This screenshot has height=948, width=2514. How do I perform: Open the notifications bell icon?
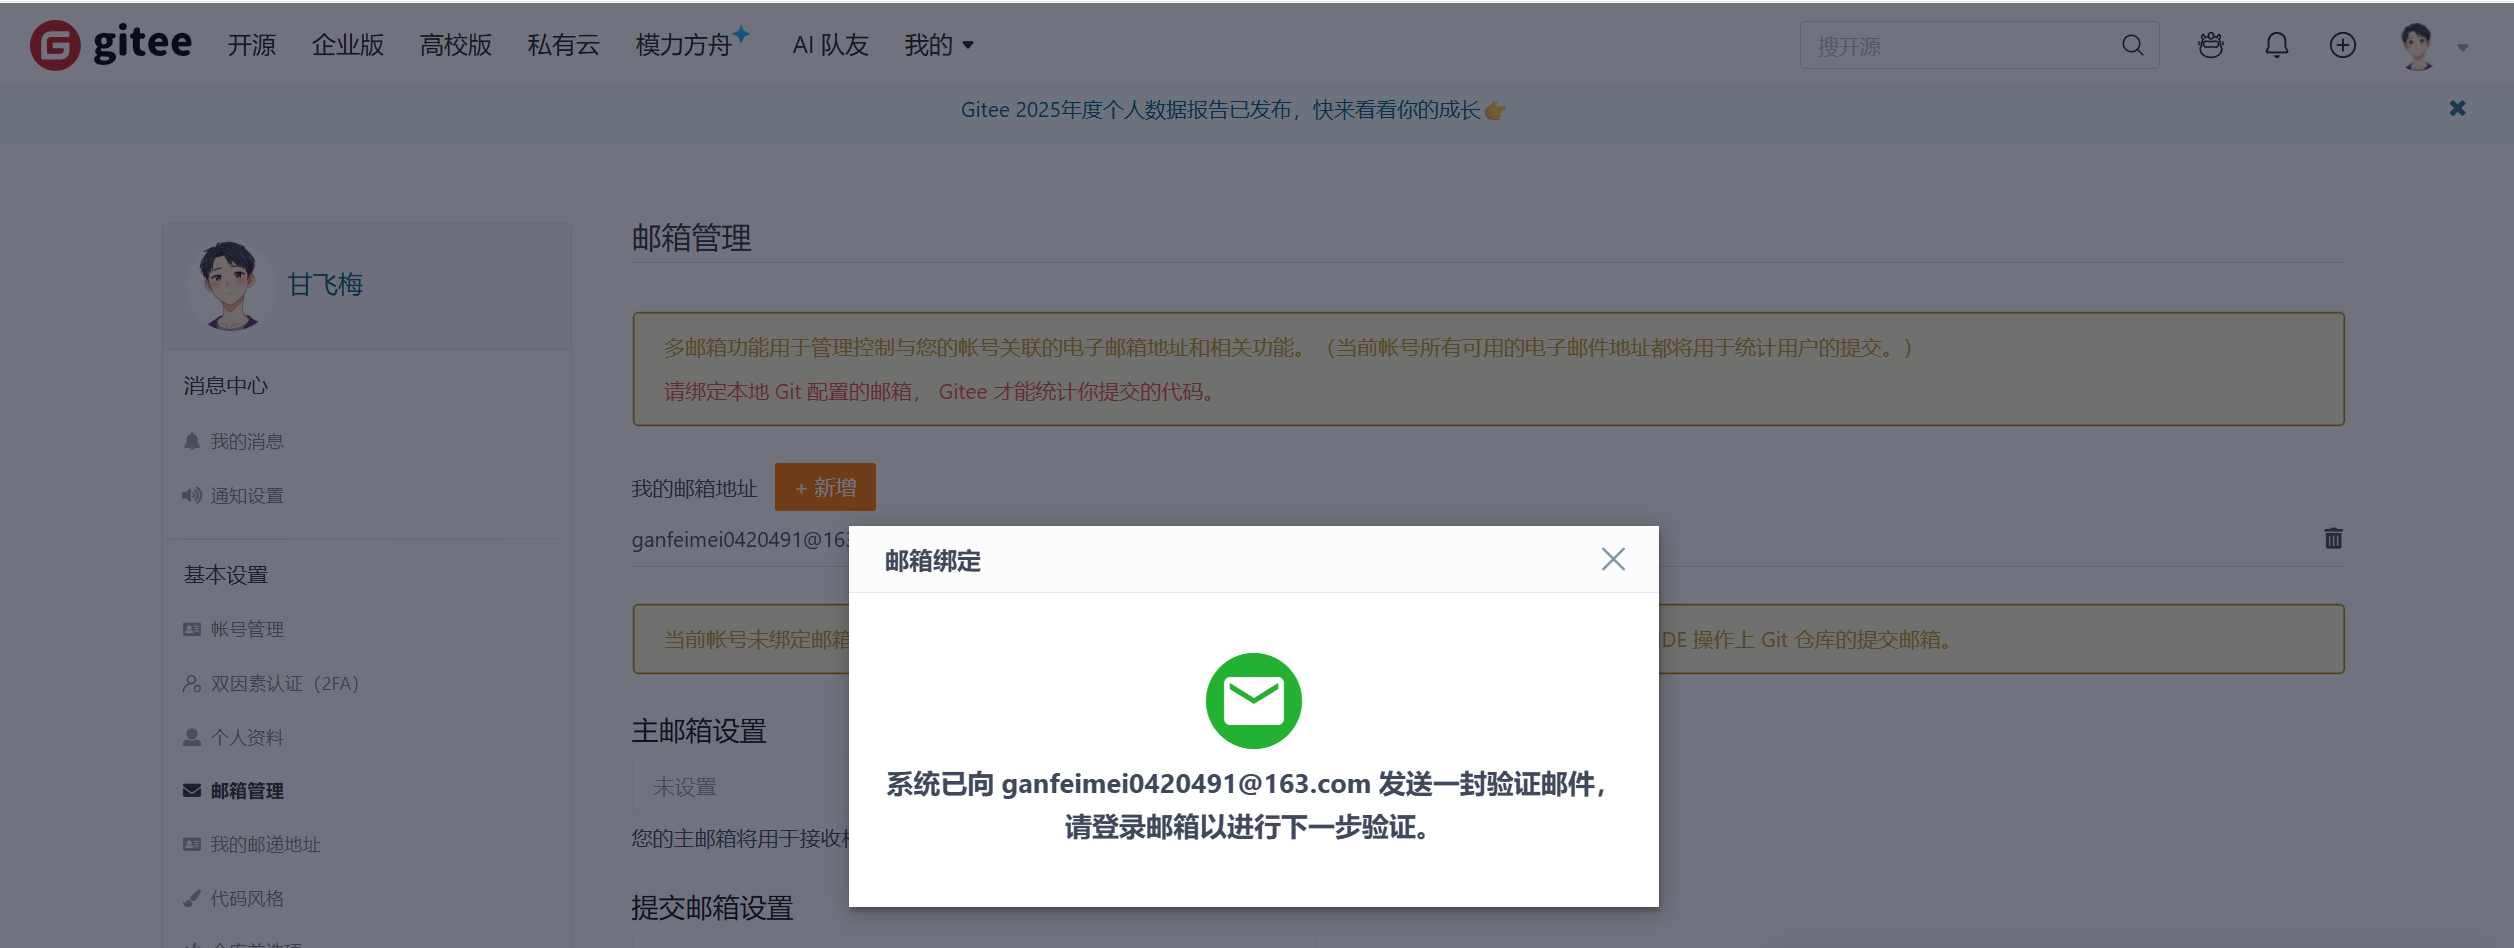coord(2277,45)
